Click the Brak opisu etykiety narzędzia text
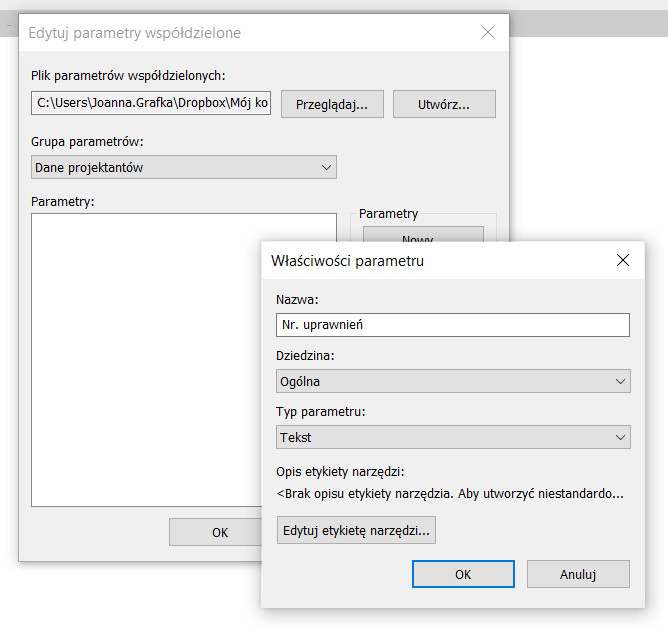The image size is (668, 631). (449, 493)
